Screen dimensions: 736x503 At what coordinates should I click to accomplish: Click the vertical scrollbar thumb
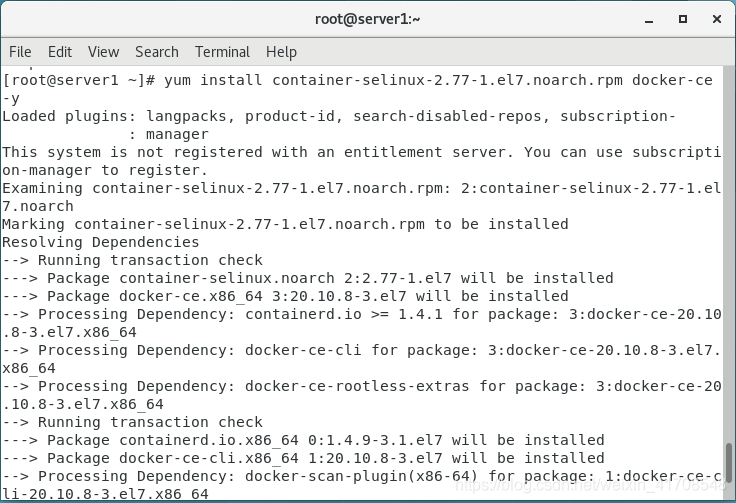(729, 462)
